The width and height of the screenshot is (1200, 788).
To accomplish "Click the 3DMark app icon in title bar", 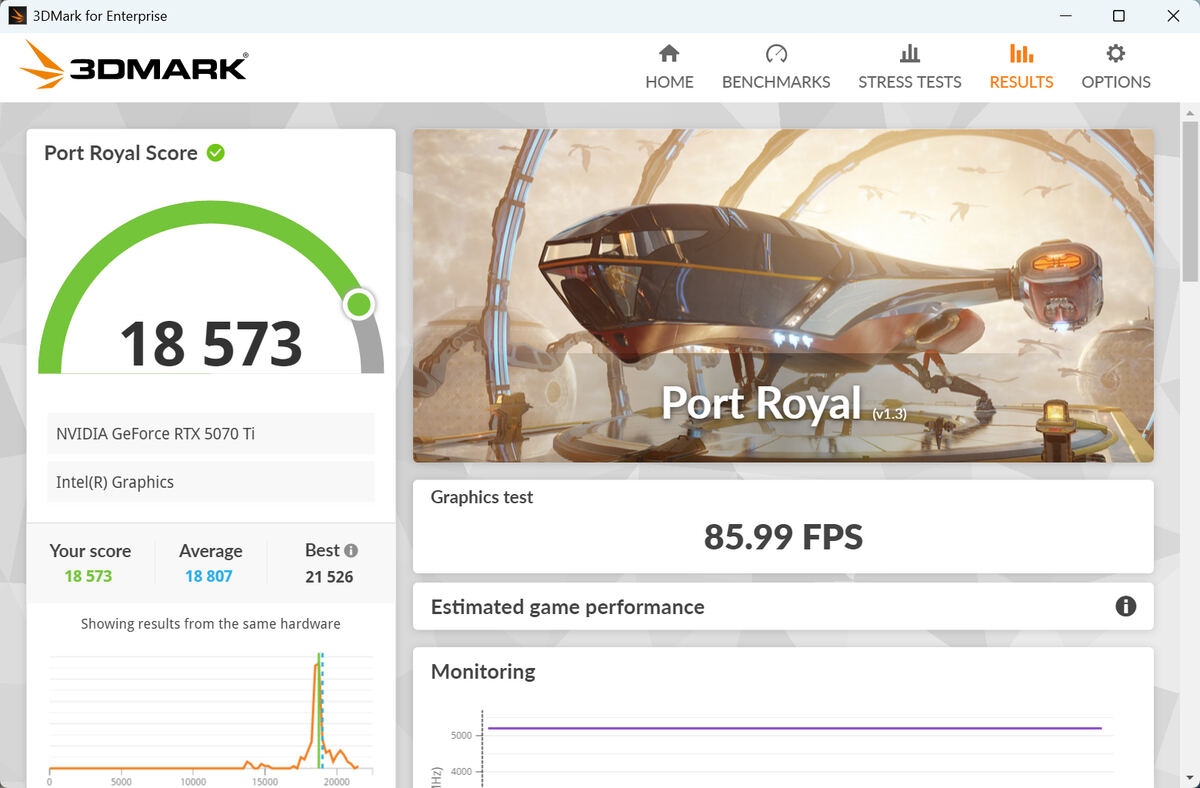I will click(x=17, y=16).
